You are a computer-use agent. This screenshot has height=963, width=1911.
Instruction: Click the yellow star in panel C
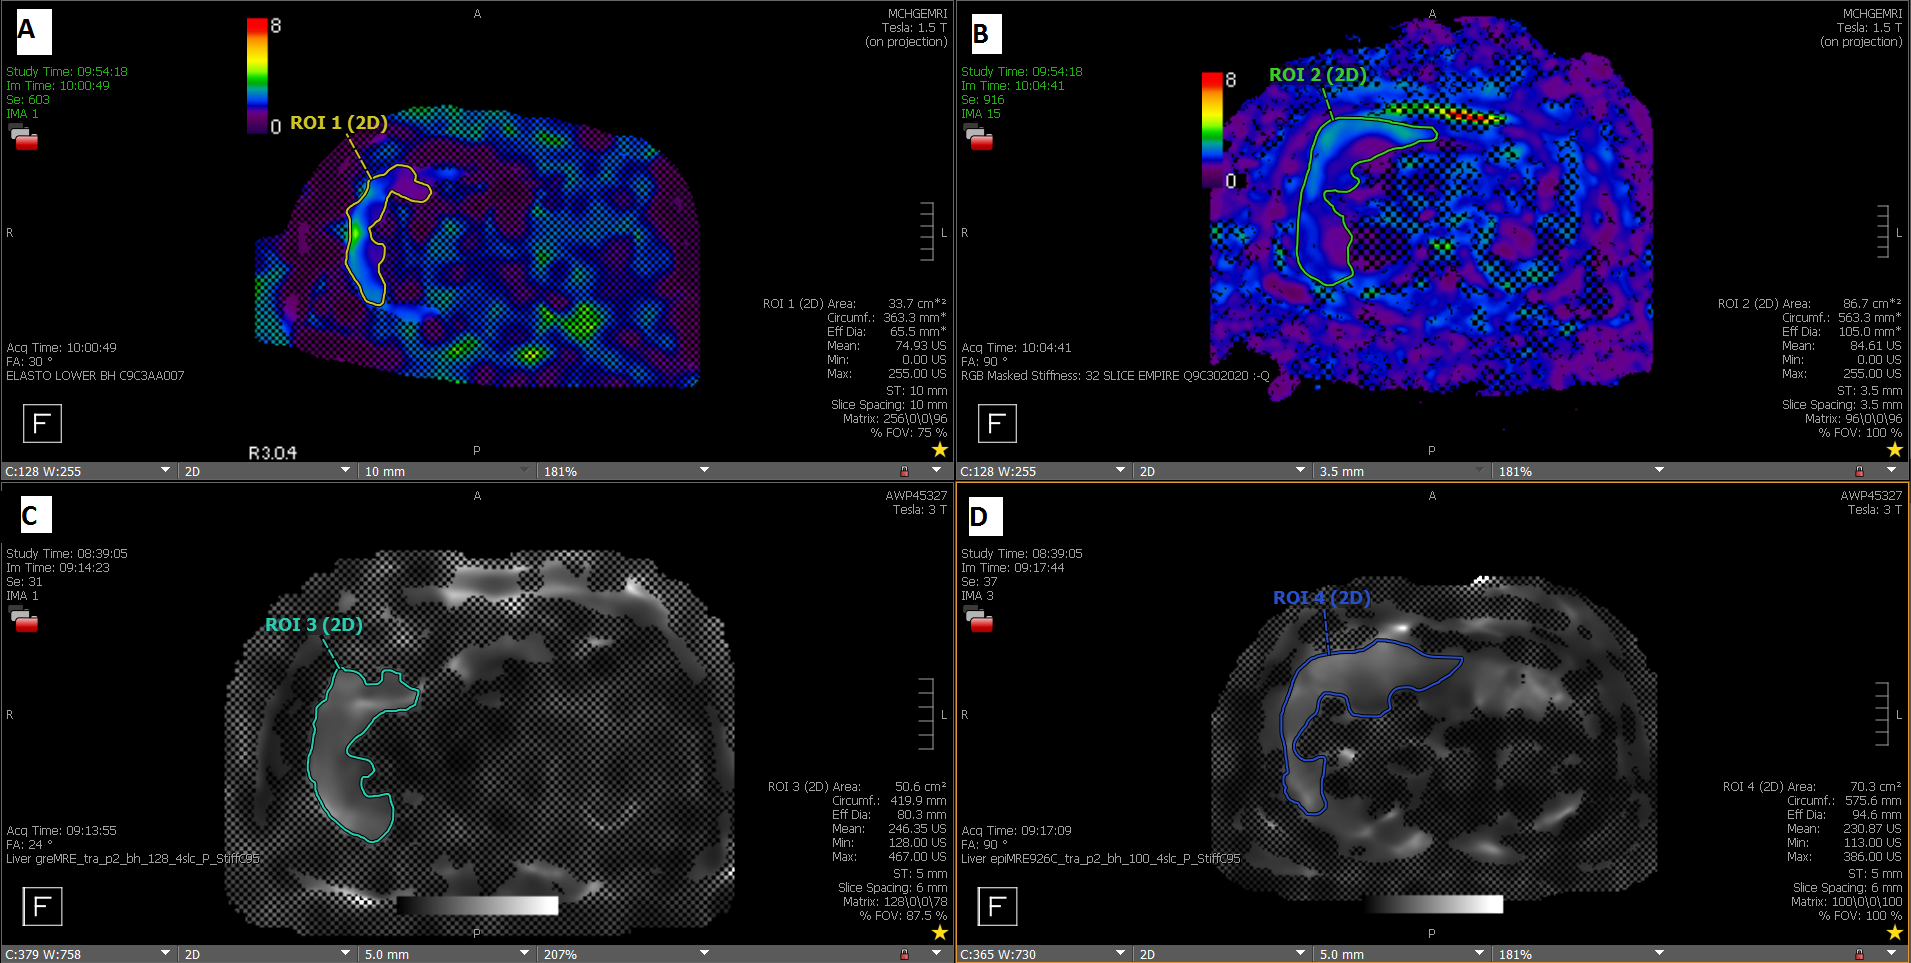pyautogui.click(x=939, y=932)
